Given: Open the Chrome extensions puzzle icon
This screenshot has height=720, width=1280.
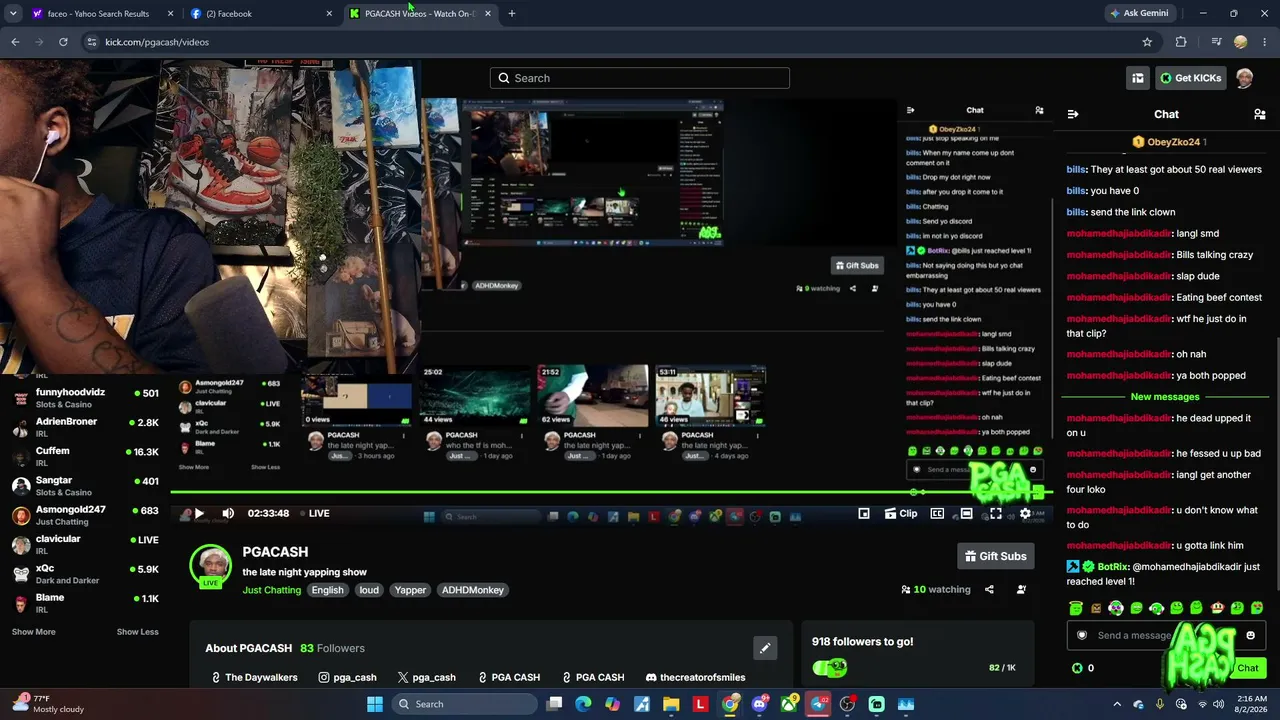Looking at the screenshot, I should [1181, 42].
